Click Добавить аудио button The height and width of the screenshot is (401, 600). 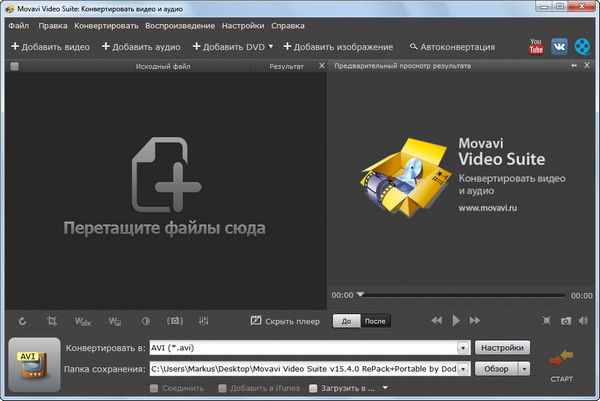pos(141,47)
